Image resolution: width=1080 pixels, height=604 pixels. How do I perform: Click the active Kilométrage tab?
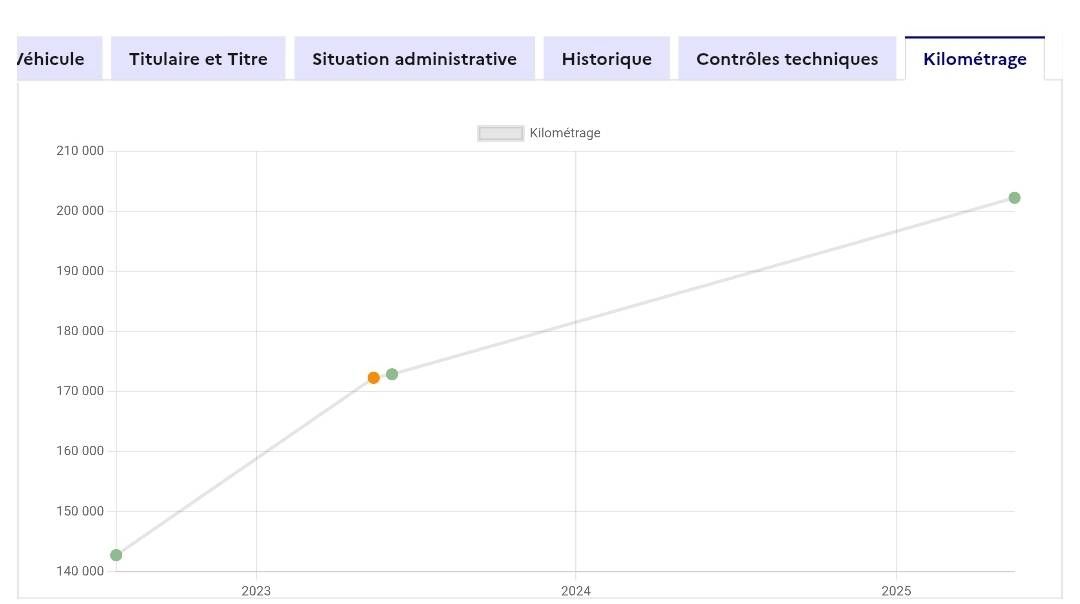(974, 59)
